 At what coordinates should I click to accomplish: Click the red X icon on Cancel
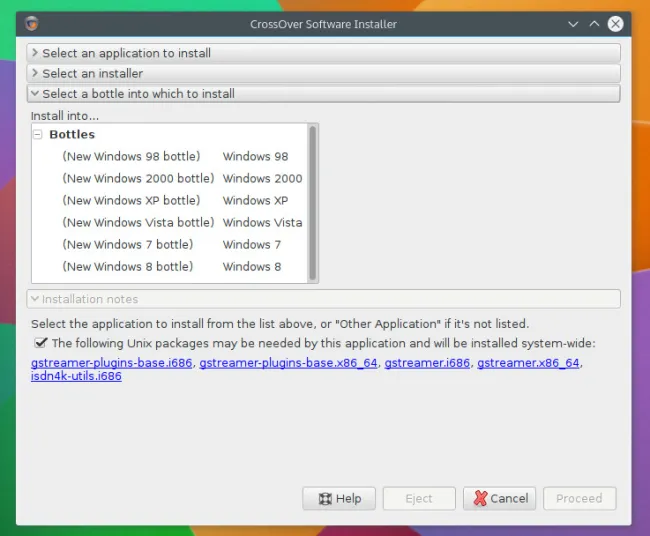[480, 498]
